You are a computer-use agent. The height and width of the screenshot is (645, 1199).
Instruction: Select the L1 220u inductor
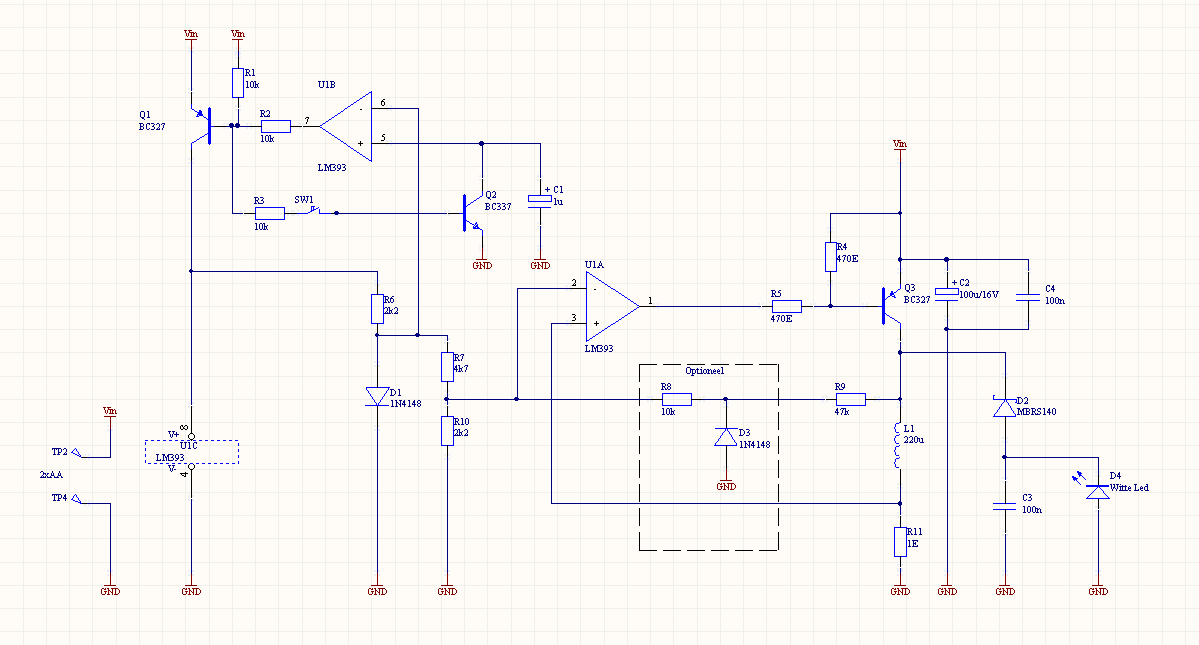pos(900,446)
